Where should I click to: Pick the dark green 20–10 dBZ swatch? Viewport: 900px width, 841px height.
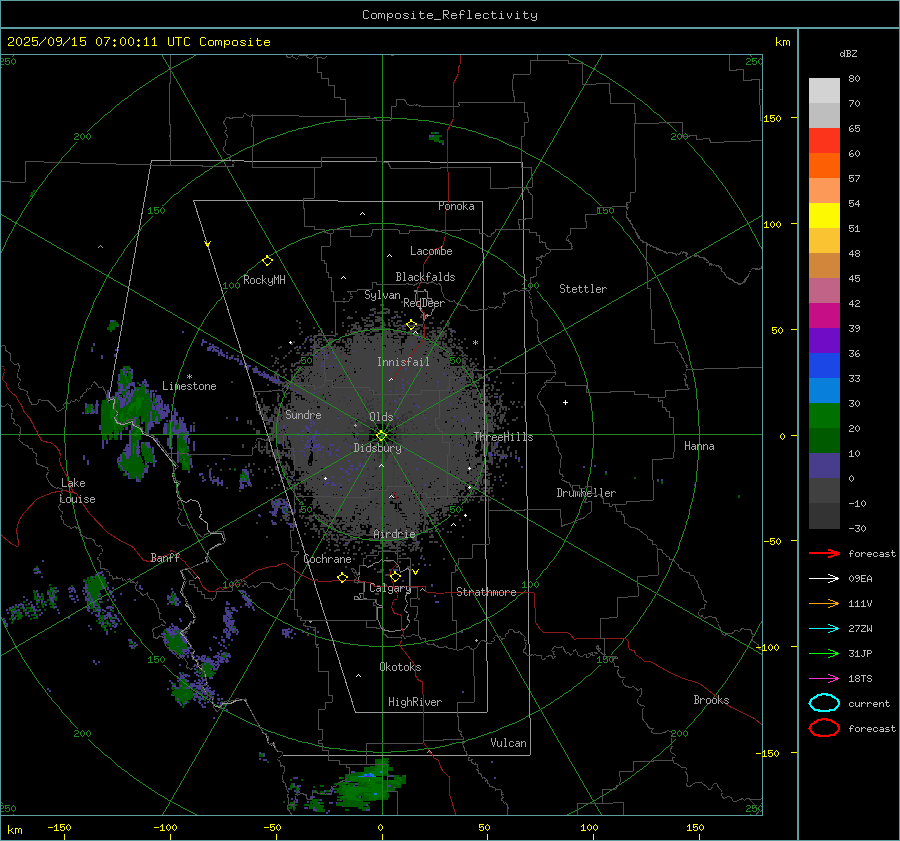[824, 441]
